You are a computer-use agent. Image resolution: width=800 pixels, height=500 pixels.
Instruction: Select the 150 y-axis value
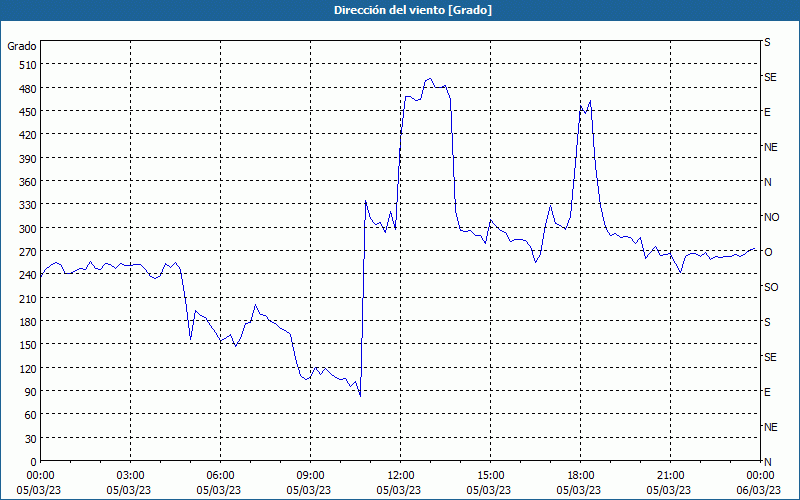28,345
